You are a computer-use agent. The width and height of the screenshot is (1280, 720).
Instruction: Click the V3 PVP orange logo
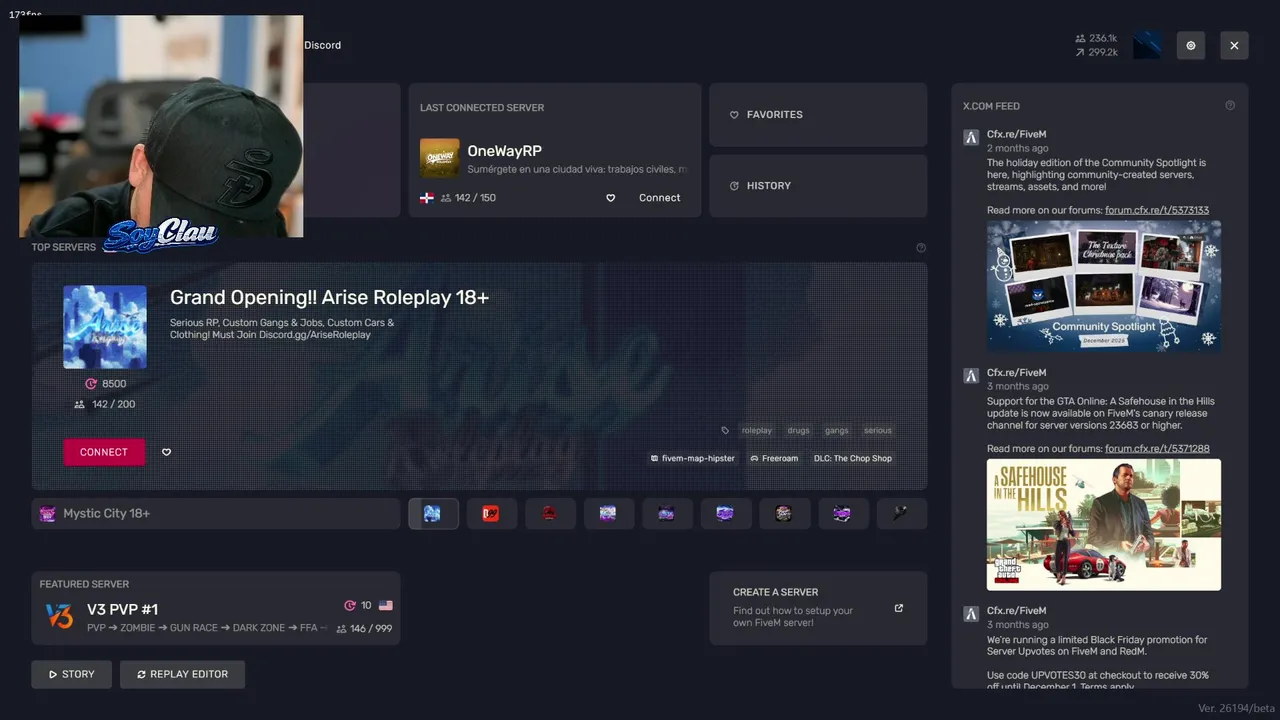pos(60,616)
